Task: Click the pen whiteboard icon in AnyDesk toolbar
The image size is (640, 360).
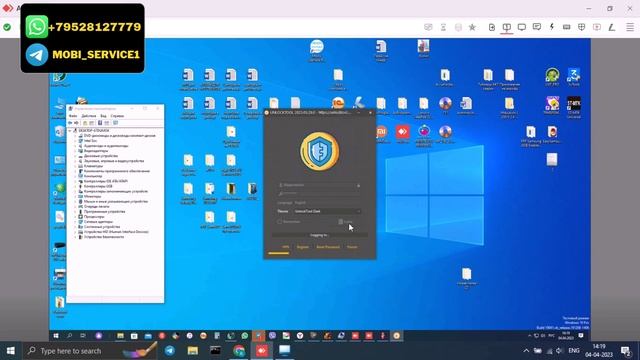Action: [x=611, y=27]
